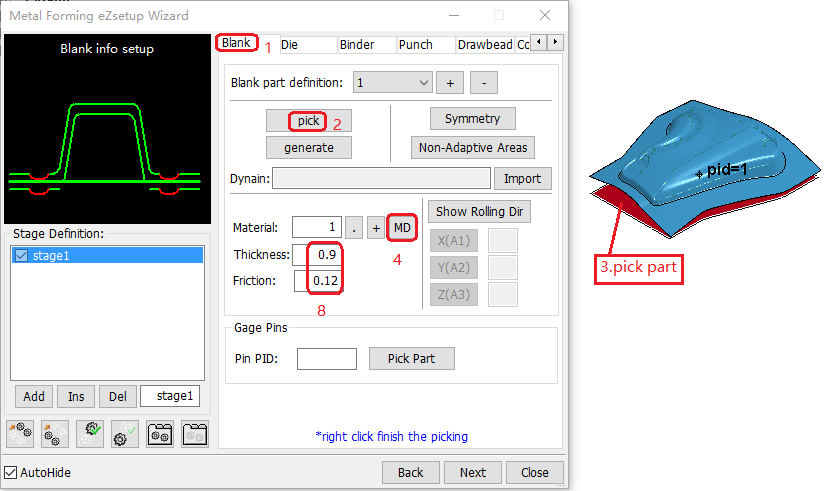Screen dimensions: 824x491
Task: Click the dark gear icon with faded checkmark
Action: [125, 434]
